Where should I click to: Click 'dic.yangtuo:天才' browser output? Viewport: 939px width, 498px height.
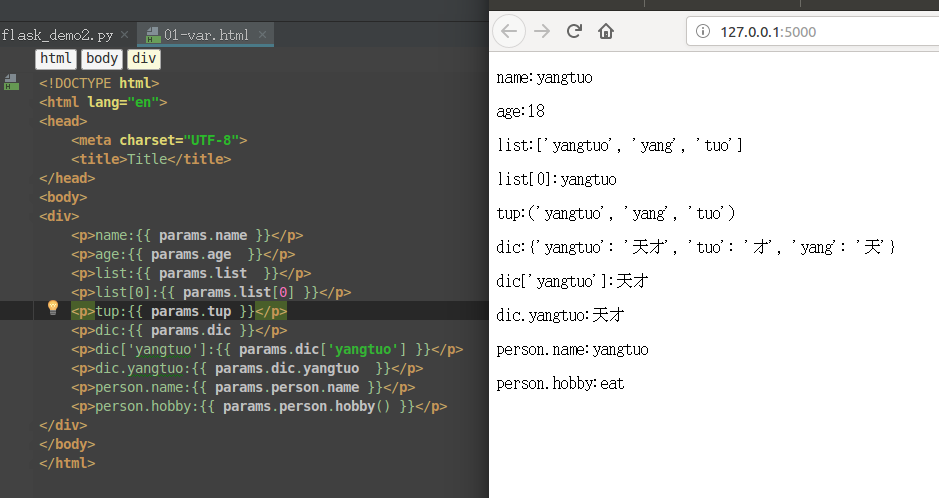561,315
